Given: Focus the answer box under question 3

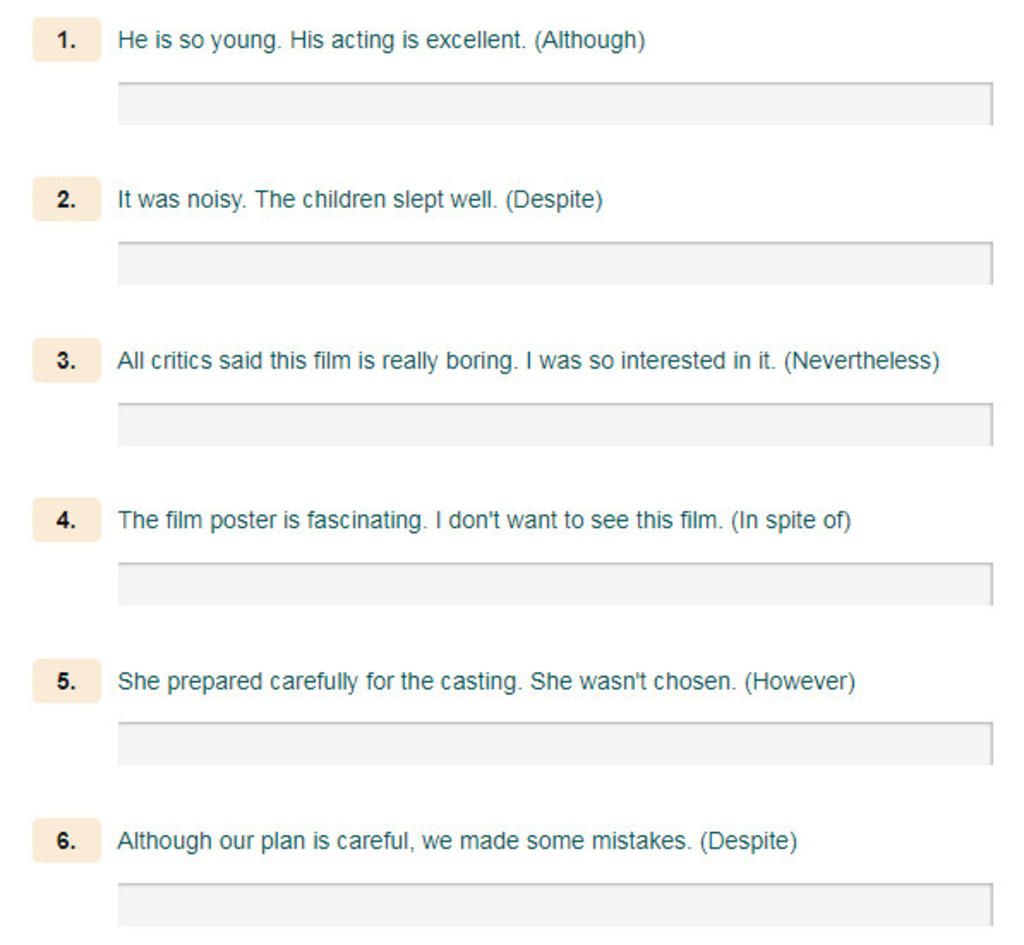Looking at the screenshot, I should coord(555,424).
